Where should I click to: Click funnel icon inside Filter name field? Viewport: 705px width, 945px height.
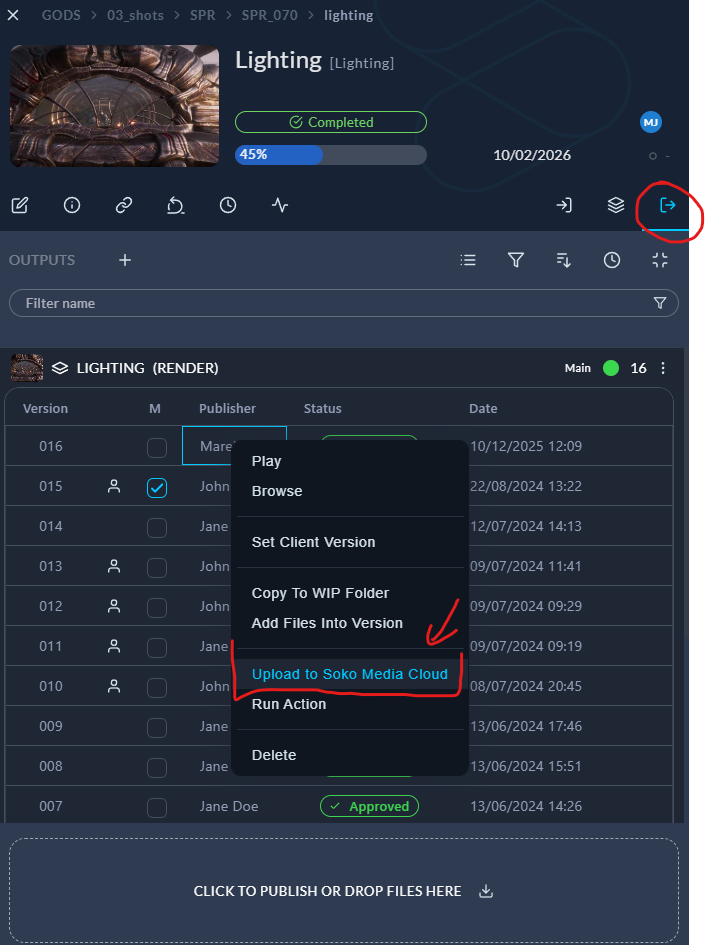point(660,303)
